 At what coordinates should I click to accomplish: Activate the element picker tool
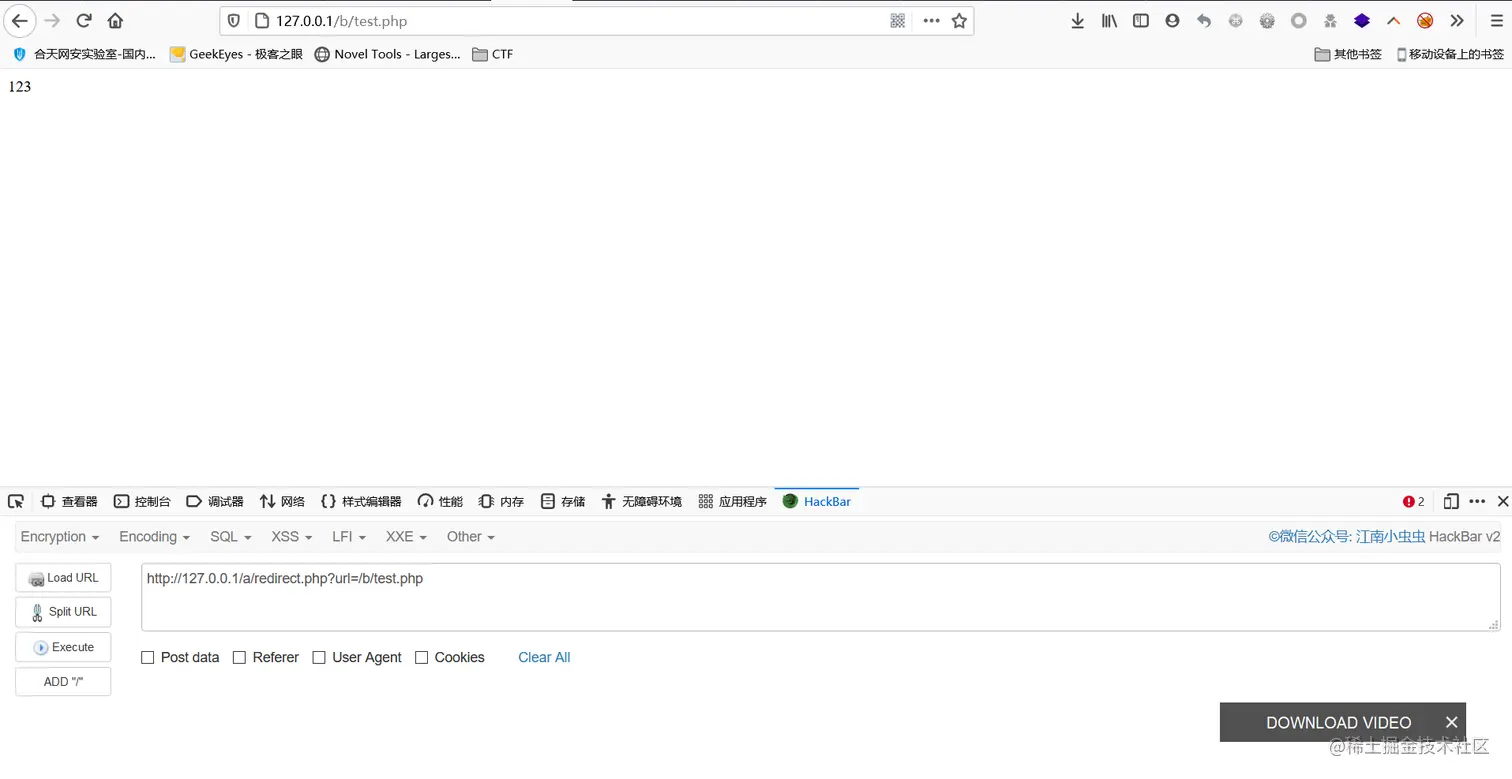[16, 501]
